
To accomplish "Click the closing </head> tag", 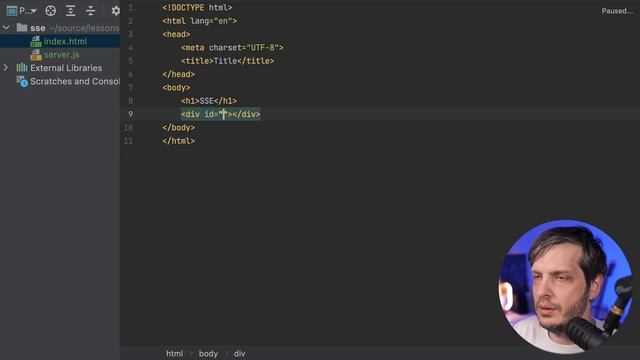I will click(178, 74).
